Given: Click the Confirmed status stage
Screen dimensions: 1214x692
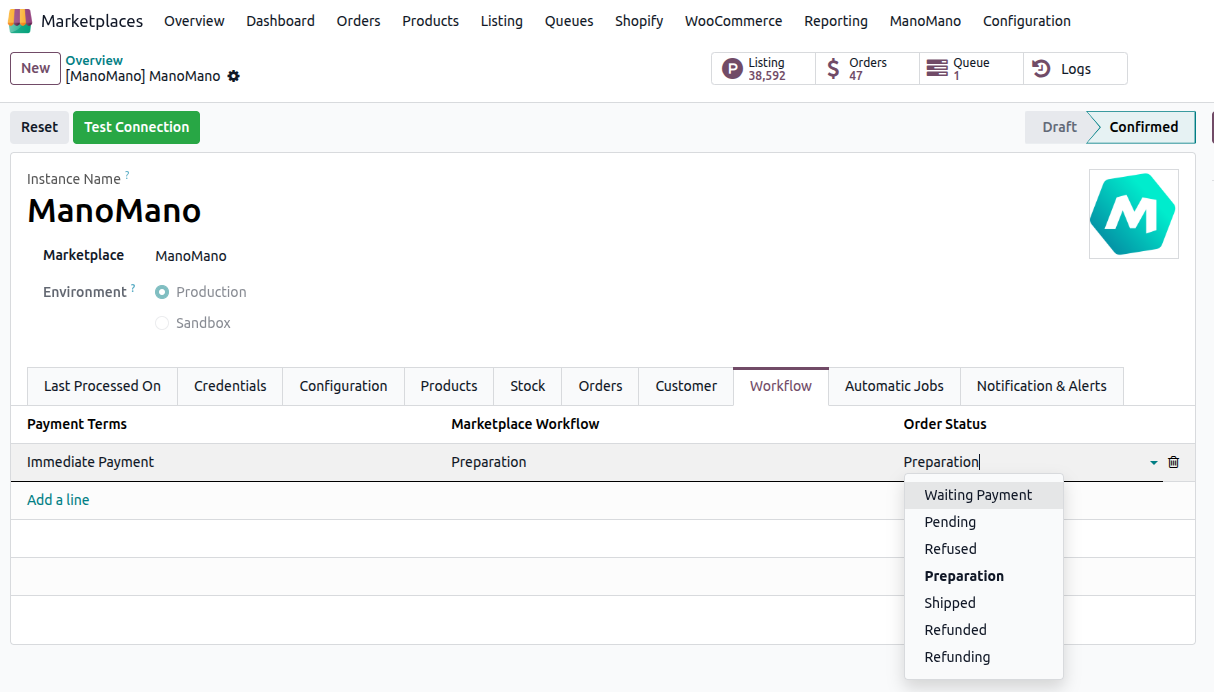Looking at the screenshot, I should coord(1143,127).
